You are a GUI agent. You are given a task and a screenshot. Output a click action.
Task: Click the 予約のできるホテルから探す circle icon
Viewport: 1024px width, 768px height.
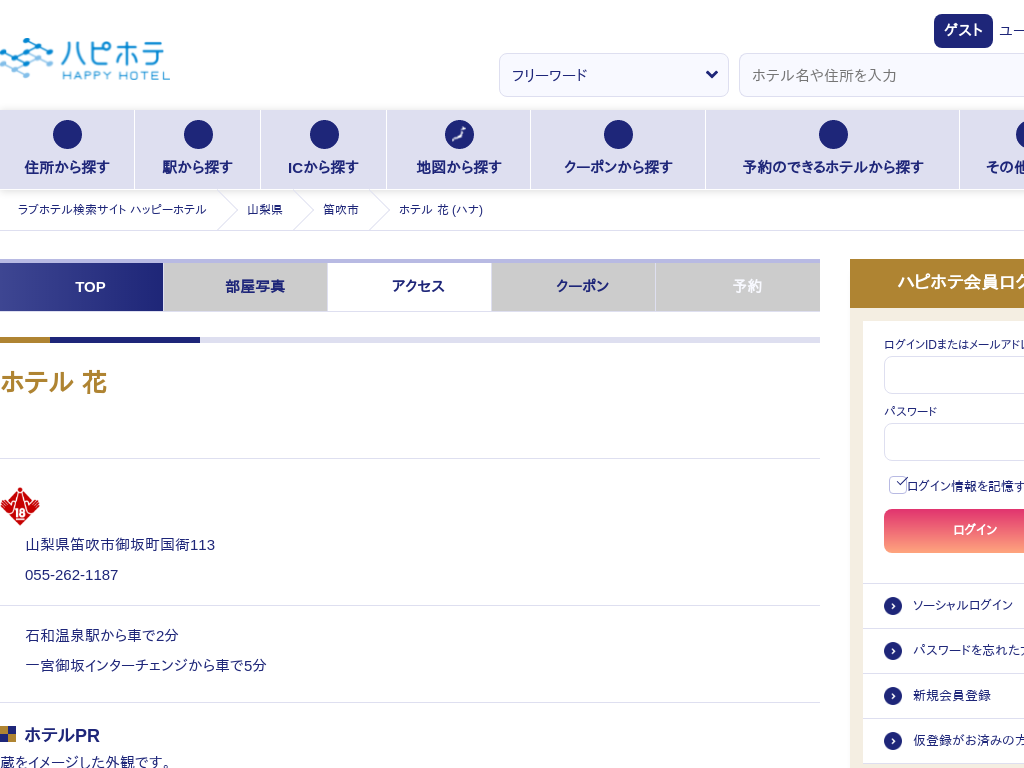[833, 135]
